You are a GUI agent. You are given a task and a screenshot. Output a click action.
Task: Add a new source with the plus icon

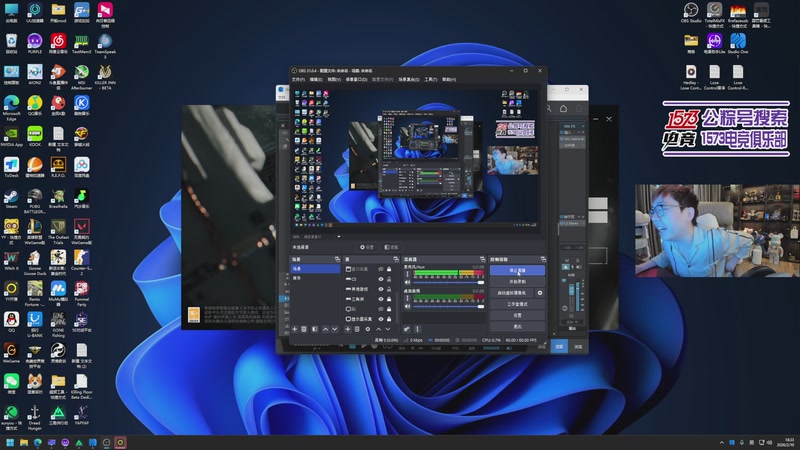click(347, 329)
